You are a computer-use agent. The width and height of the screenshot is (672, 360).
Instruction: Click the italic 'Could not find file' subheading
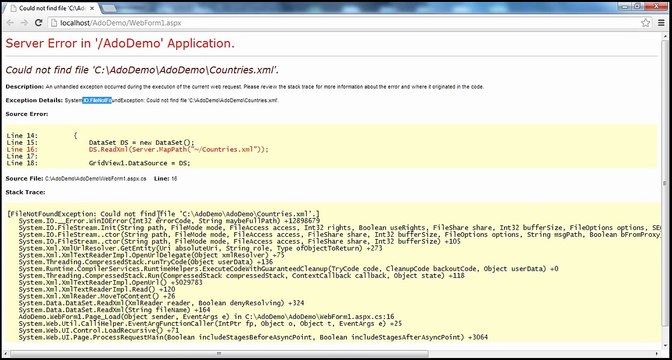point(143,70)
